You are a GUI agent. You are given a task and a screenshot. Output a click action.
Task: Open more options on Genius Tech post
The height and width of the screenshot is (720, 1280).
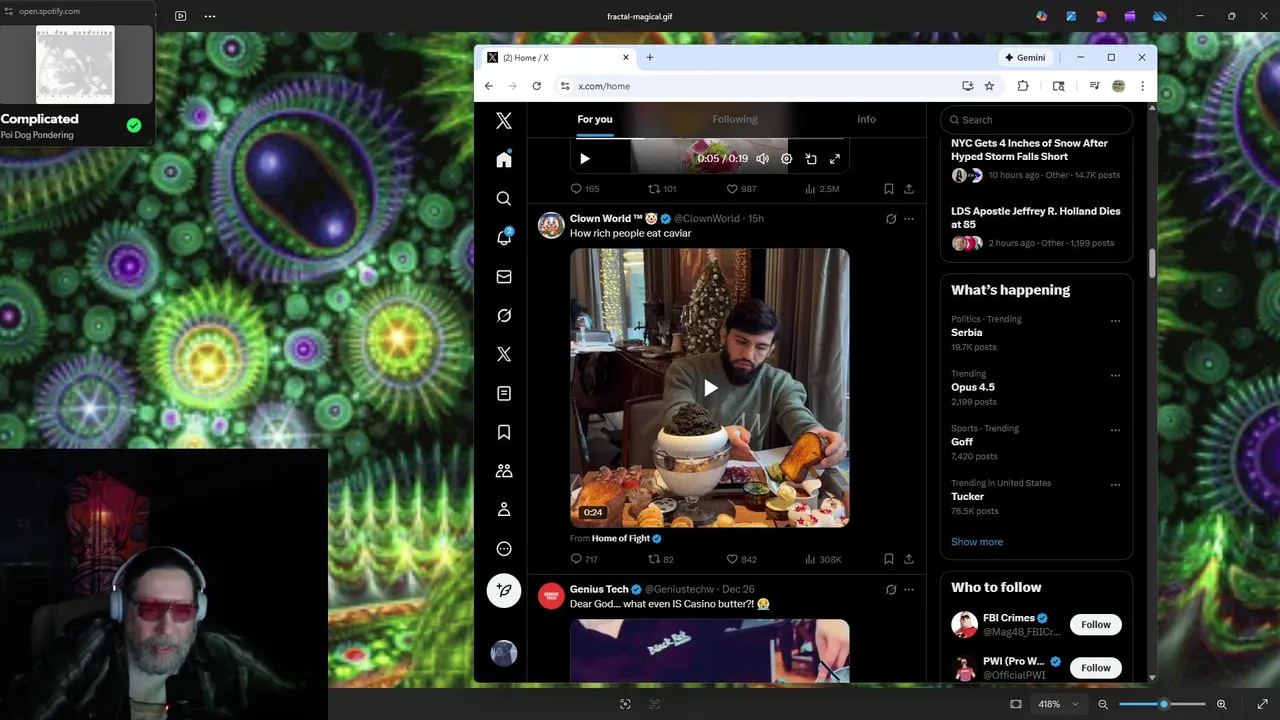click(909, 590)
